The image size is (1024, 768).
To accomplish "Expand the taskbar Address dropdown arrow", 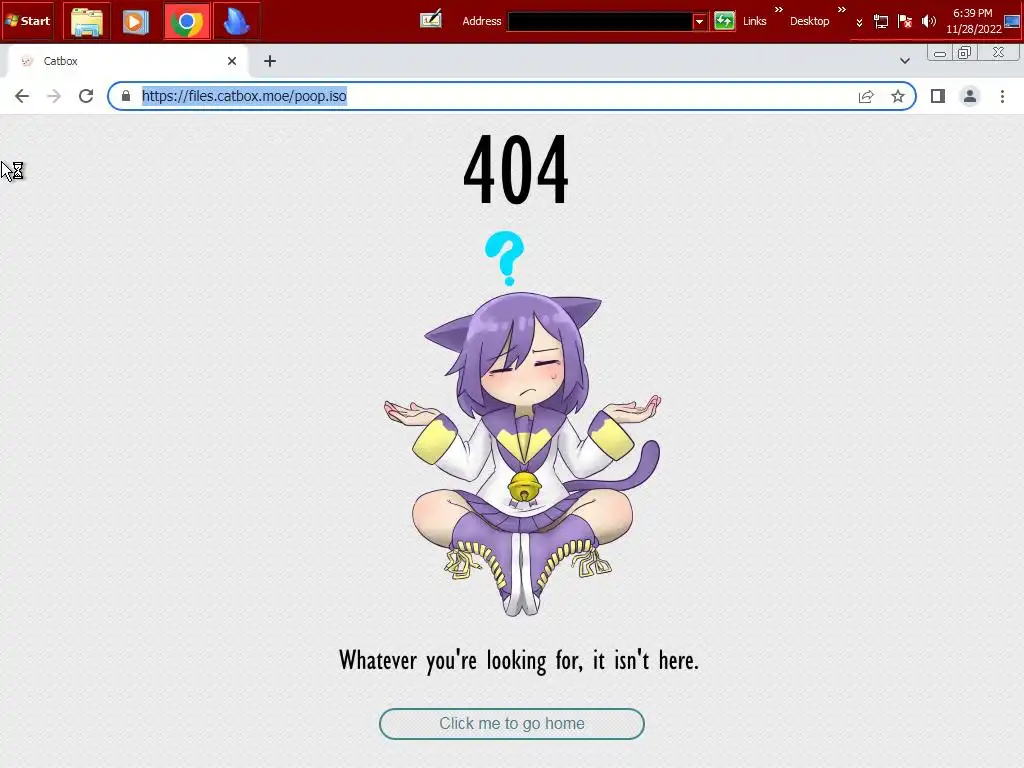I will coord(699,22).
